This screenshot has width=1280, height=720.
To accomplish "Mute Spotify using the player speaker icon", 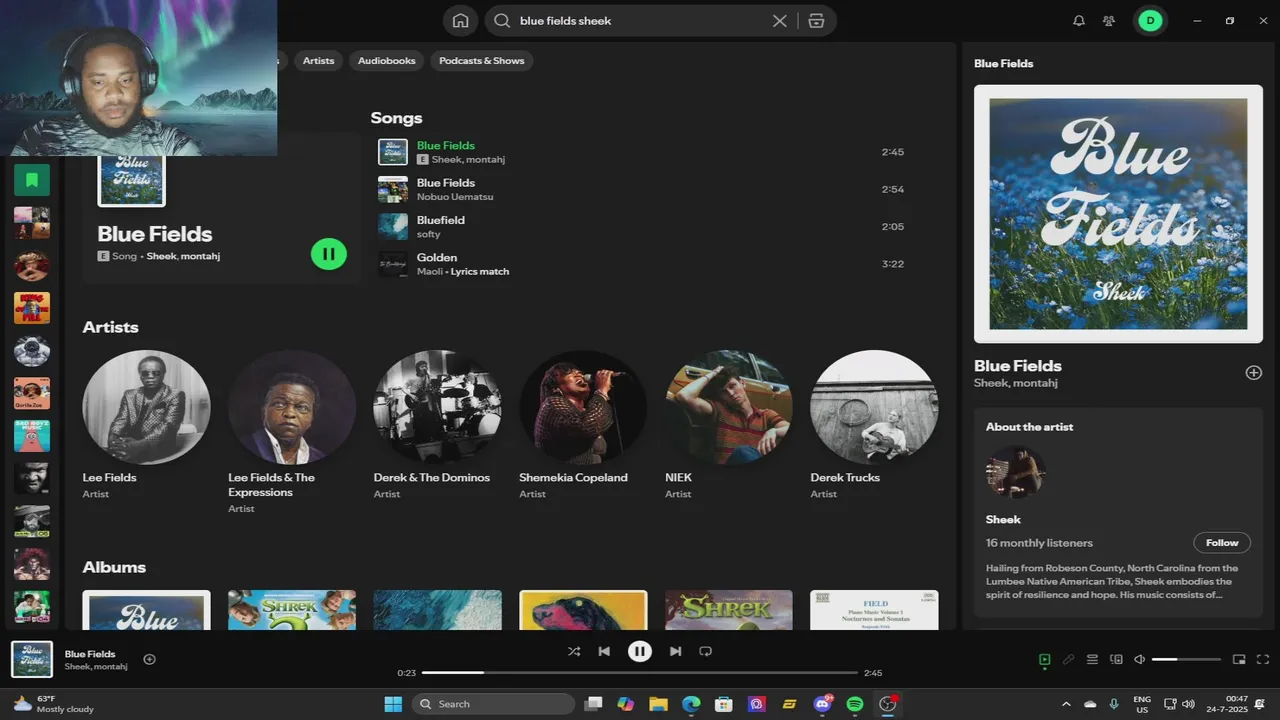I will pos(1140,659).
